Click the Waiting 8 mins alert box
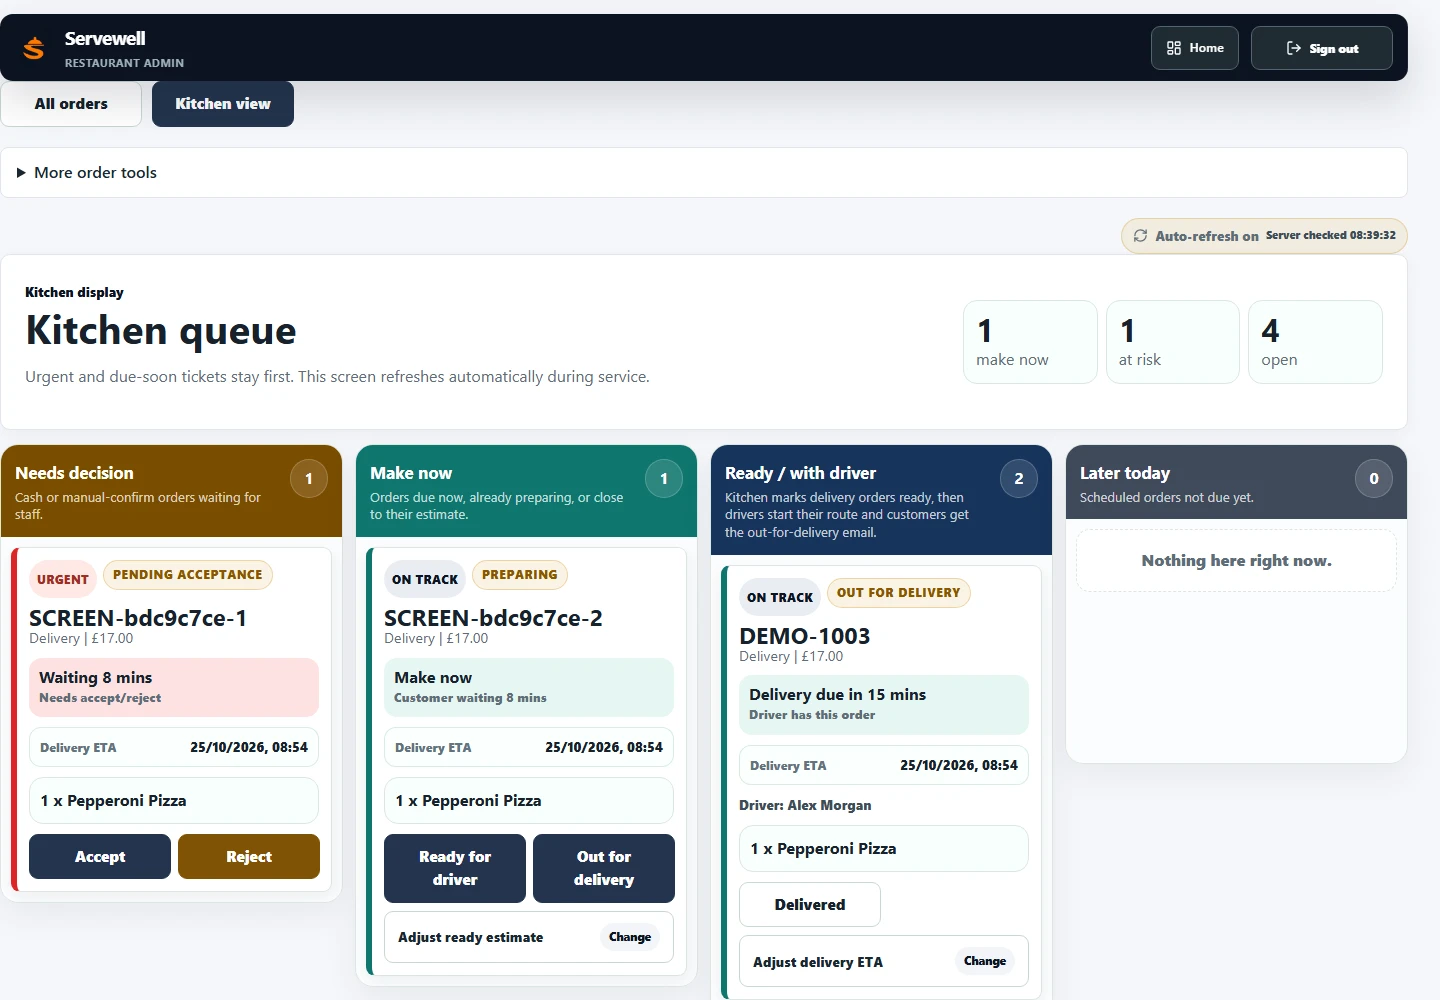This screenshot has width=1440, height=1000. [x=174, y=687]
